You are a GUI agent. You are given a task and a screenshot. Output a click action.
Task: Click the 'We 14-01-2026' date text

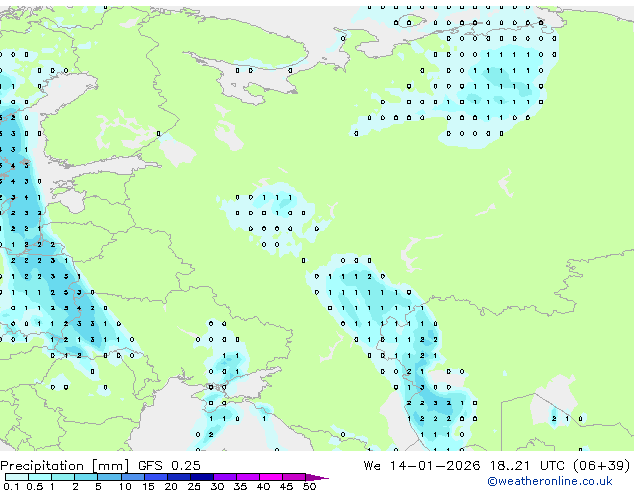tap(422, 466)
